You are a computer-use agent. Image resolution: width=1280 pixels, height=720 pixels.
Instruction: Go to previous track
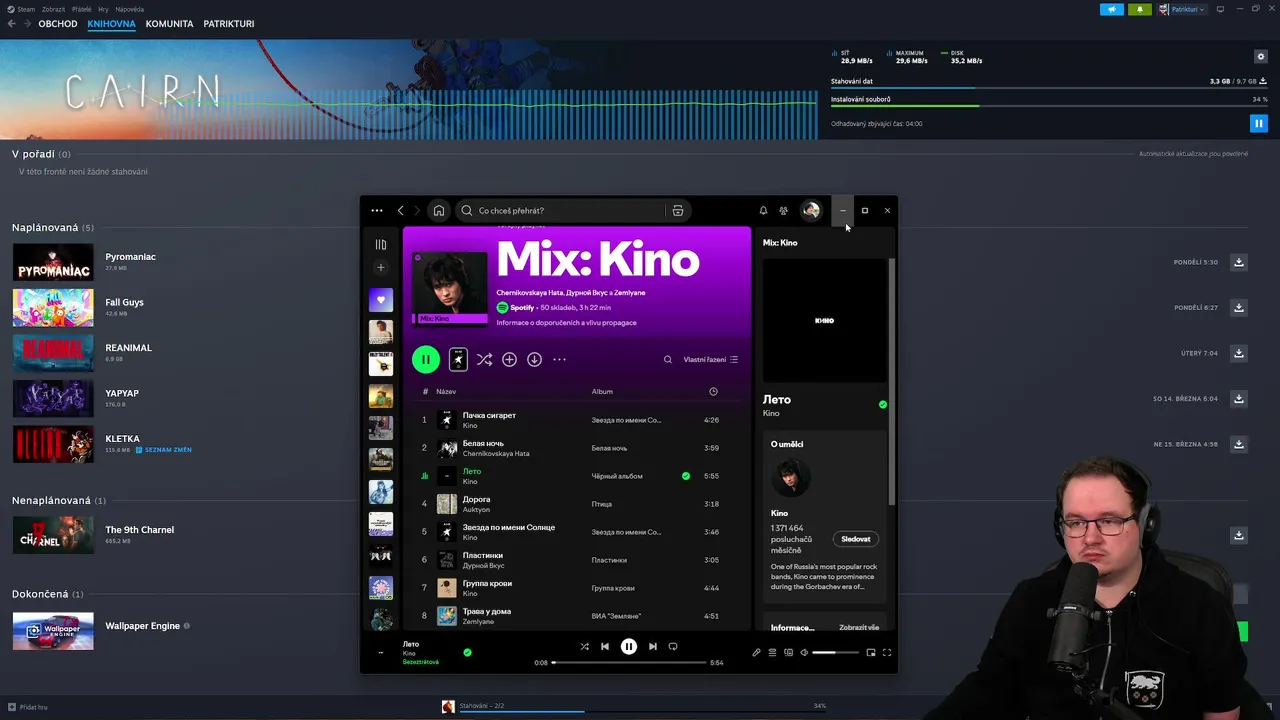click(605, 646)
